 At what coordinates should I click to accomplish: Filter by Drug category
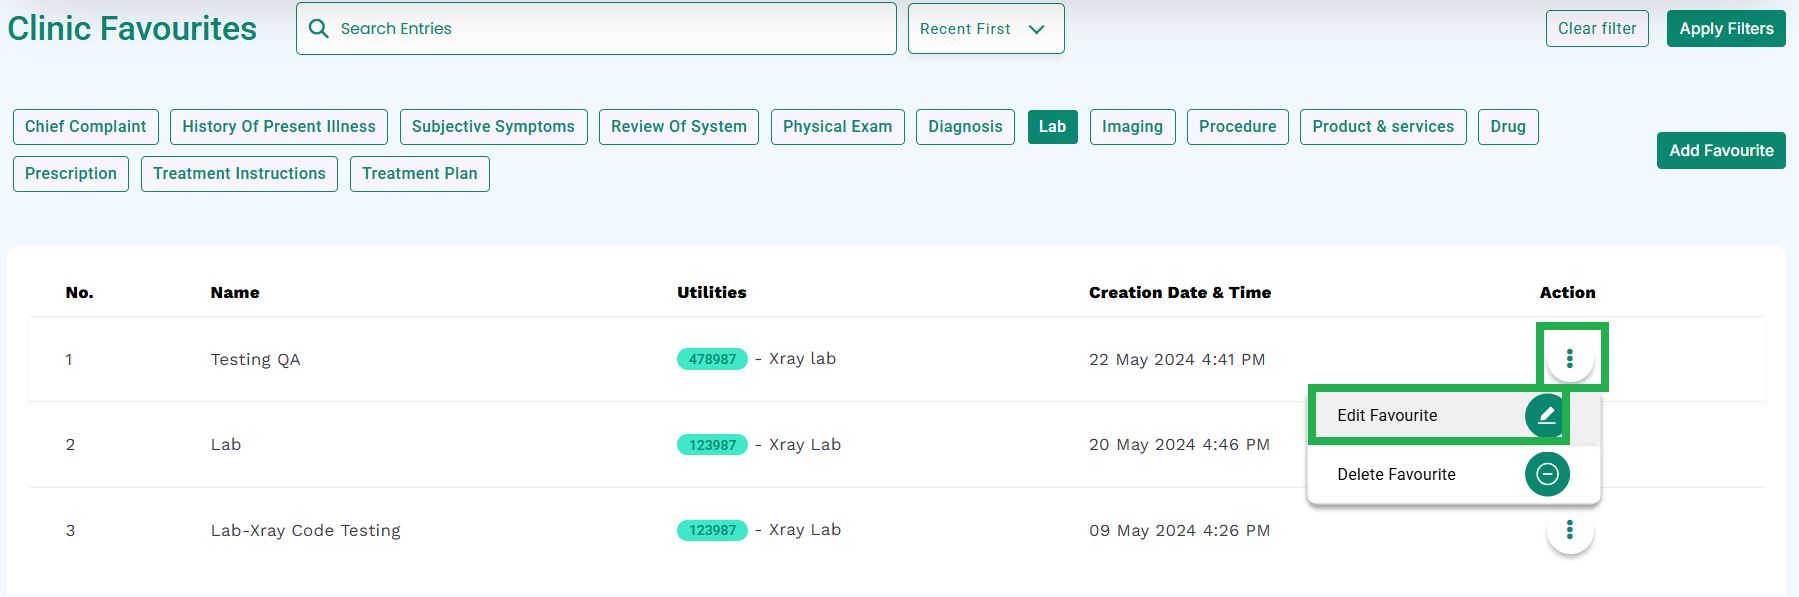point(1508,127)
